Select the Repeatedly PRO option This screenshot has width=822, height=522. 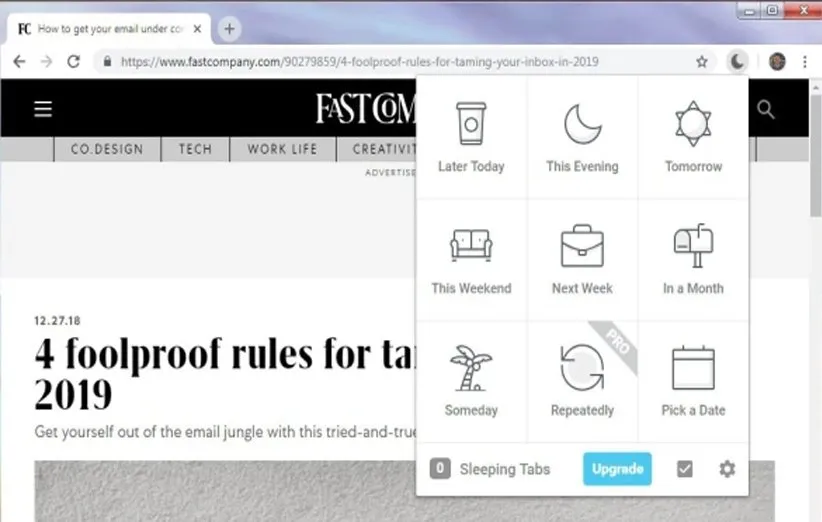[x=582, y=381]
